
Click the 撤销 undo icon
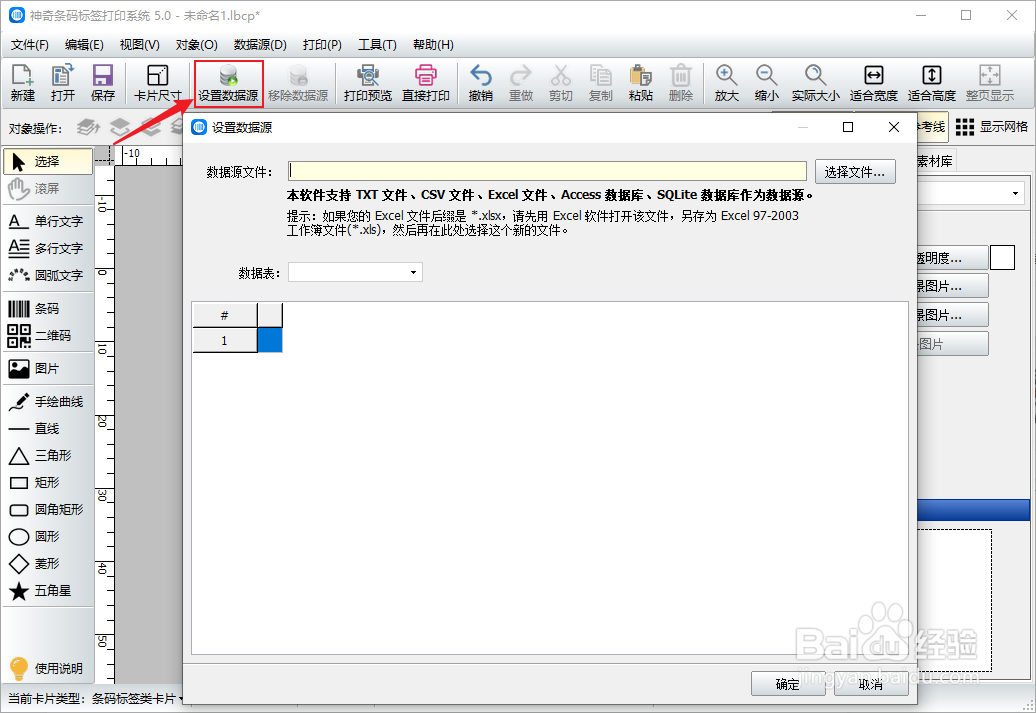point(480,83)
